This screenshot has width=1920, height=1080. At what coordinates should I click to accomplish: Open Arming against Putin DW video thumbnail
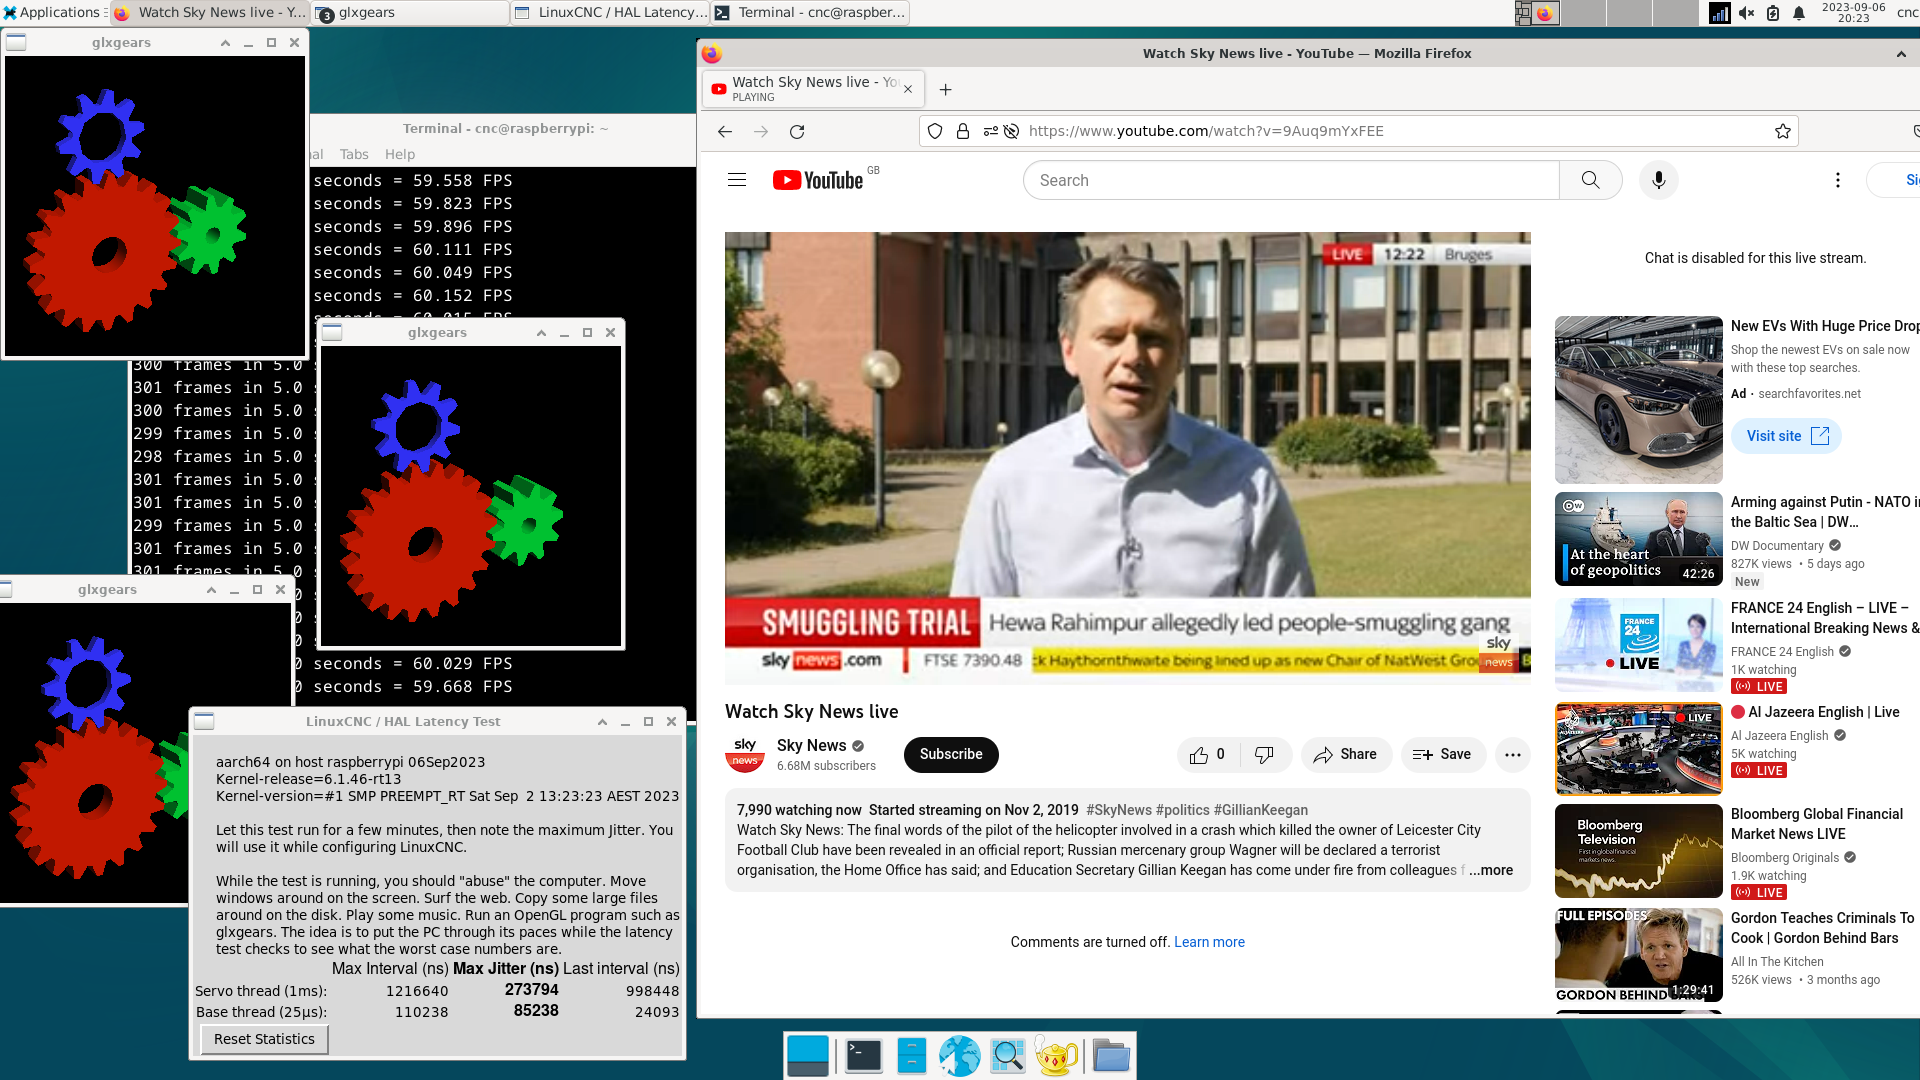click(x=1638, y=539)
